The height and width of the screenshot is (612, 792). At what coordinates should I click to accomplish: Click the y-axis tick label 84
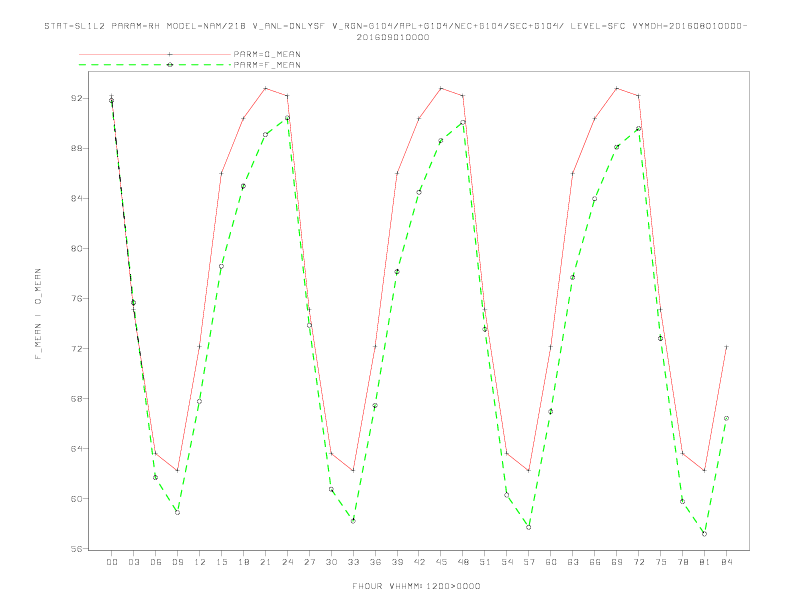coord(77,198)
